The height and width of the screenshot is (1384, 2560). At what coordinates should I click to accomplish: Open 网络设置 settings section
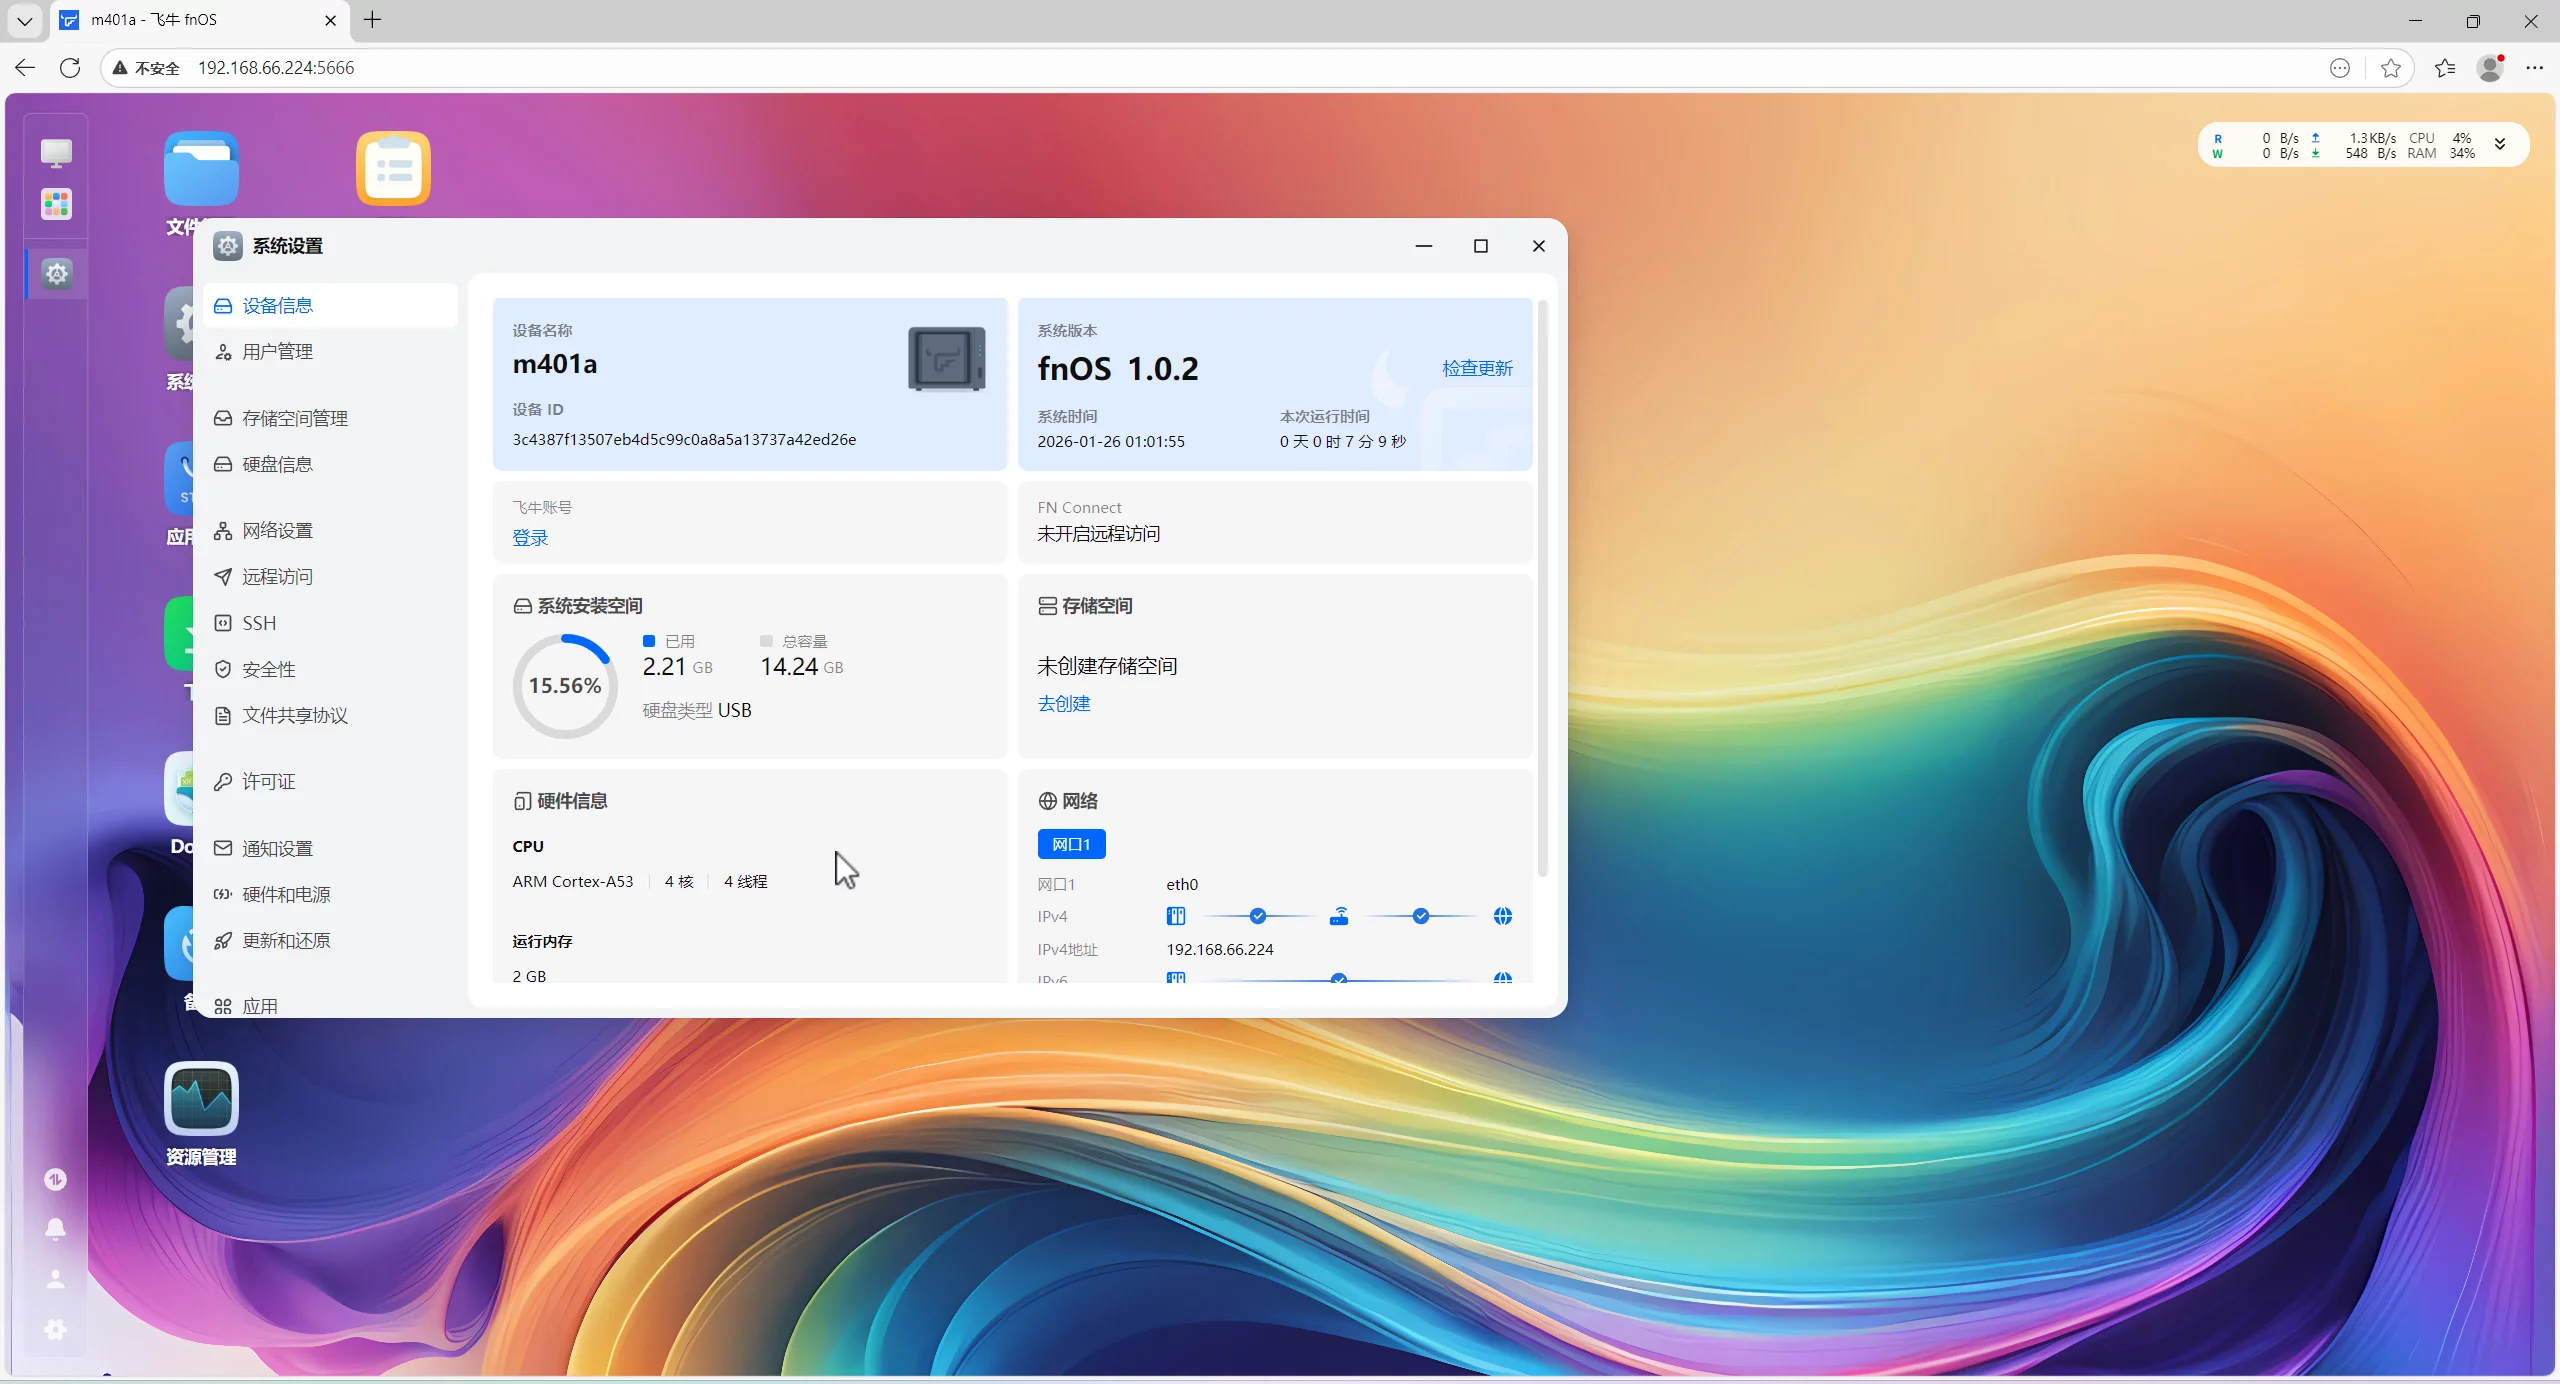click(277, 531)
